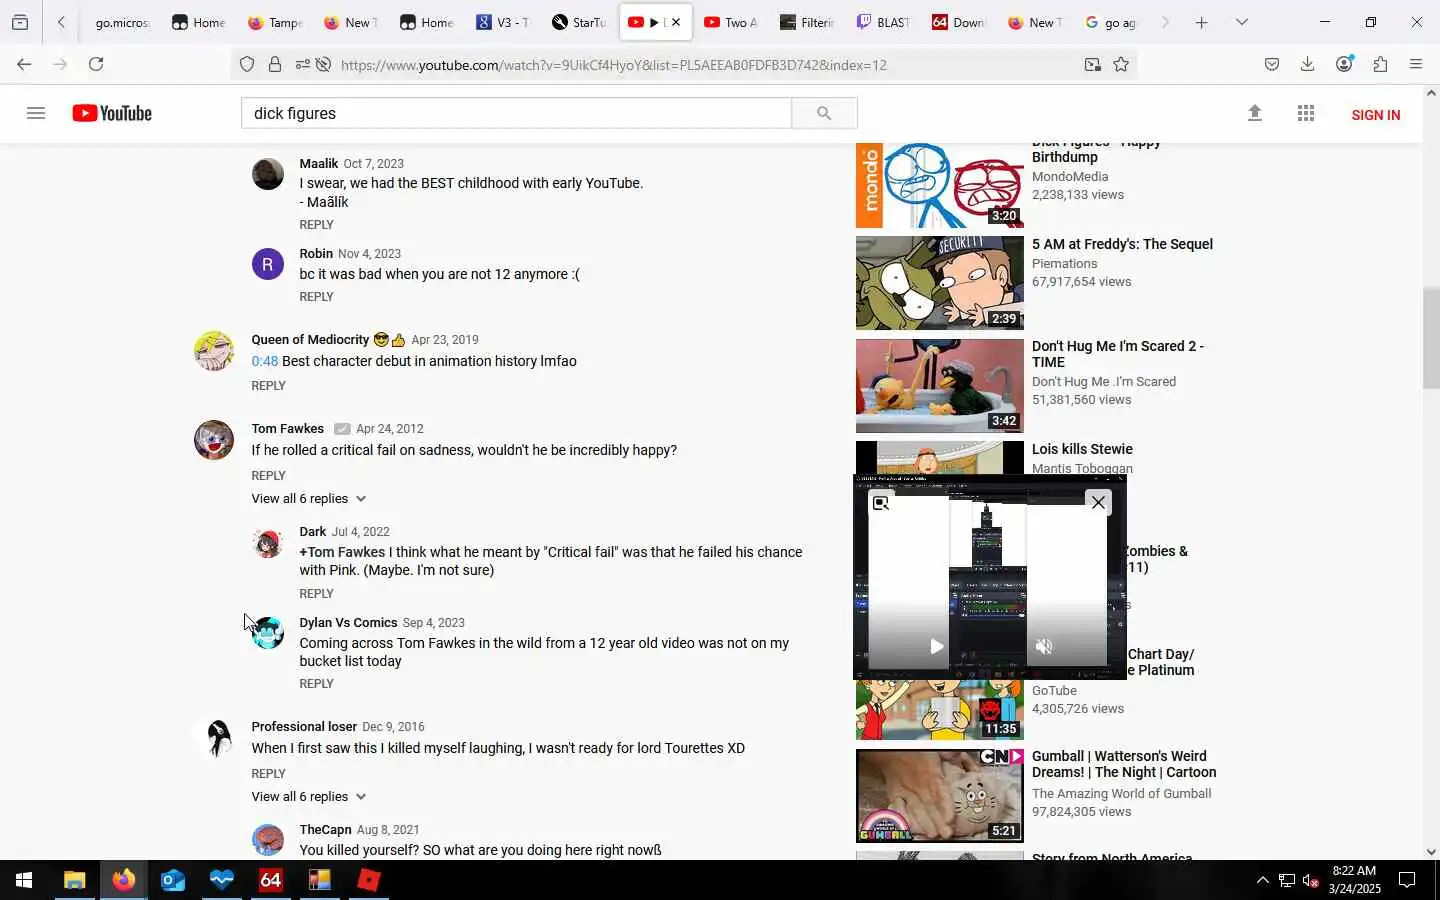Open the muted volume tray icon

(1311, 881)
